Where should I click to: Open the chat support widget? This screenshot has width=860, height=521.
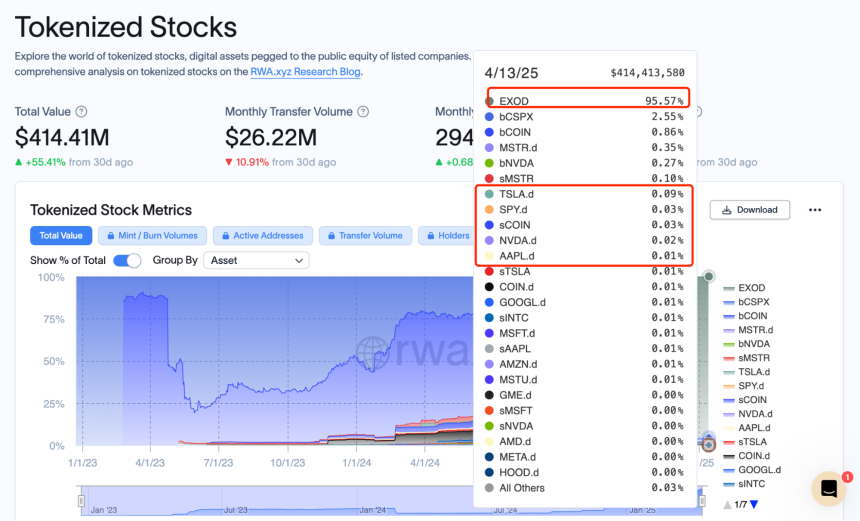click(x=829, y=488)
